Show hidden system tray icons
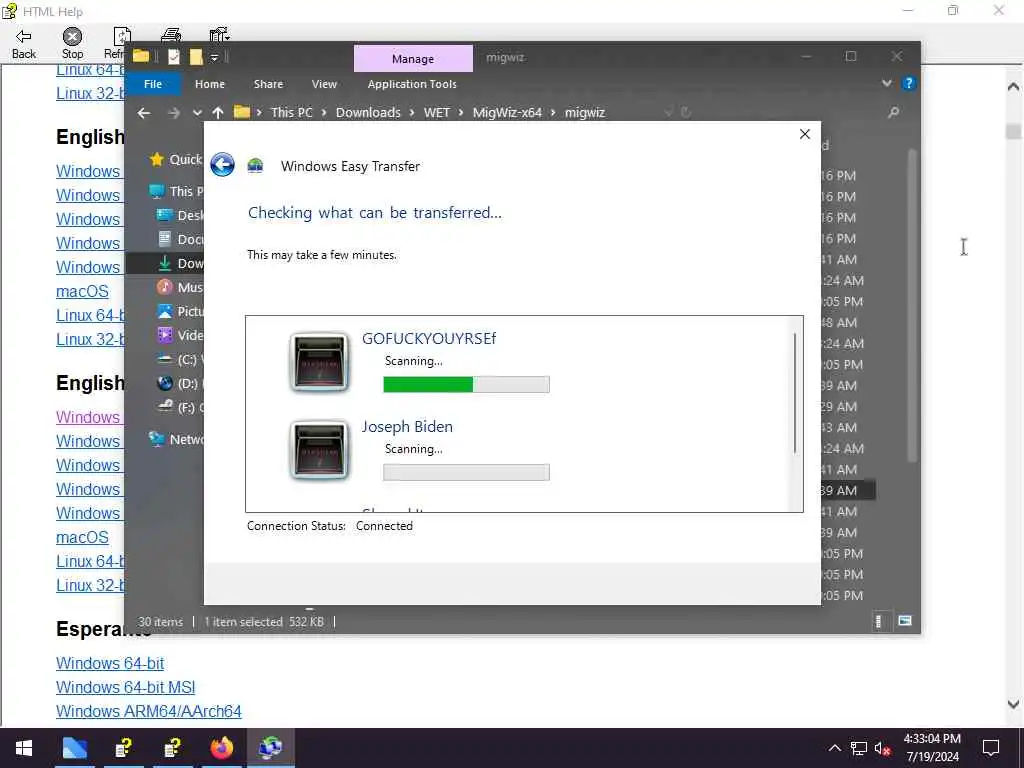This screenshot has width=1024, height=768. coord(835,748)
